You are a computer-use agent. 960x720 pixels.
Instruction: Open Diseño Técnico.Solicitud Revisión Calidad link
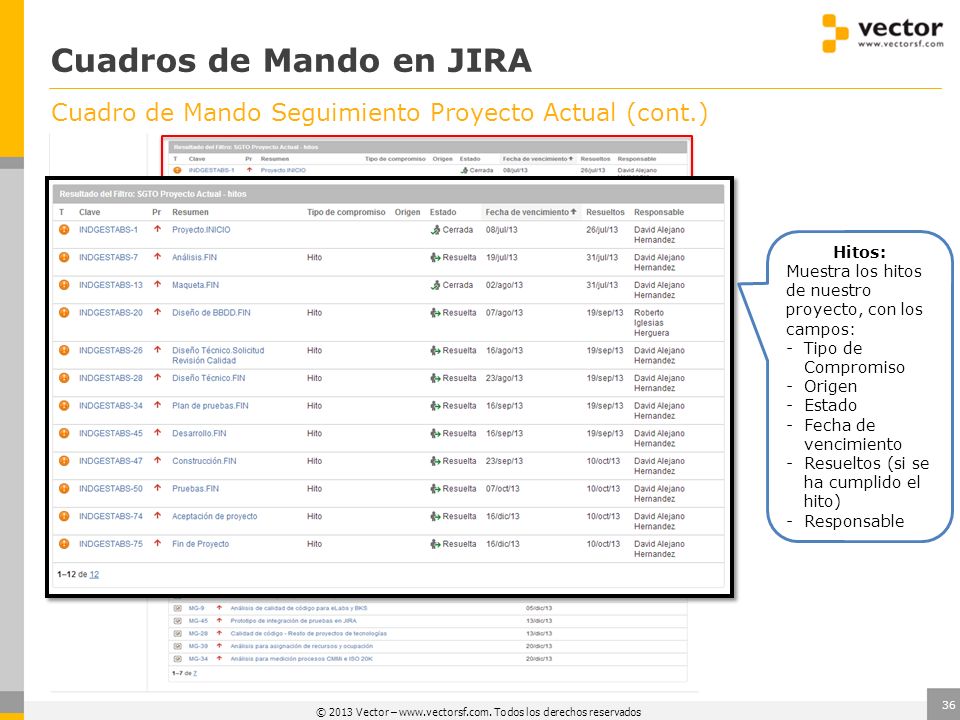pos(218,355)
